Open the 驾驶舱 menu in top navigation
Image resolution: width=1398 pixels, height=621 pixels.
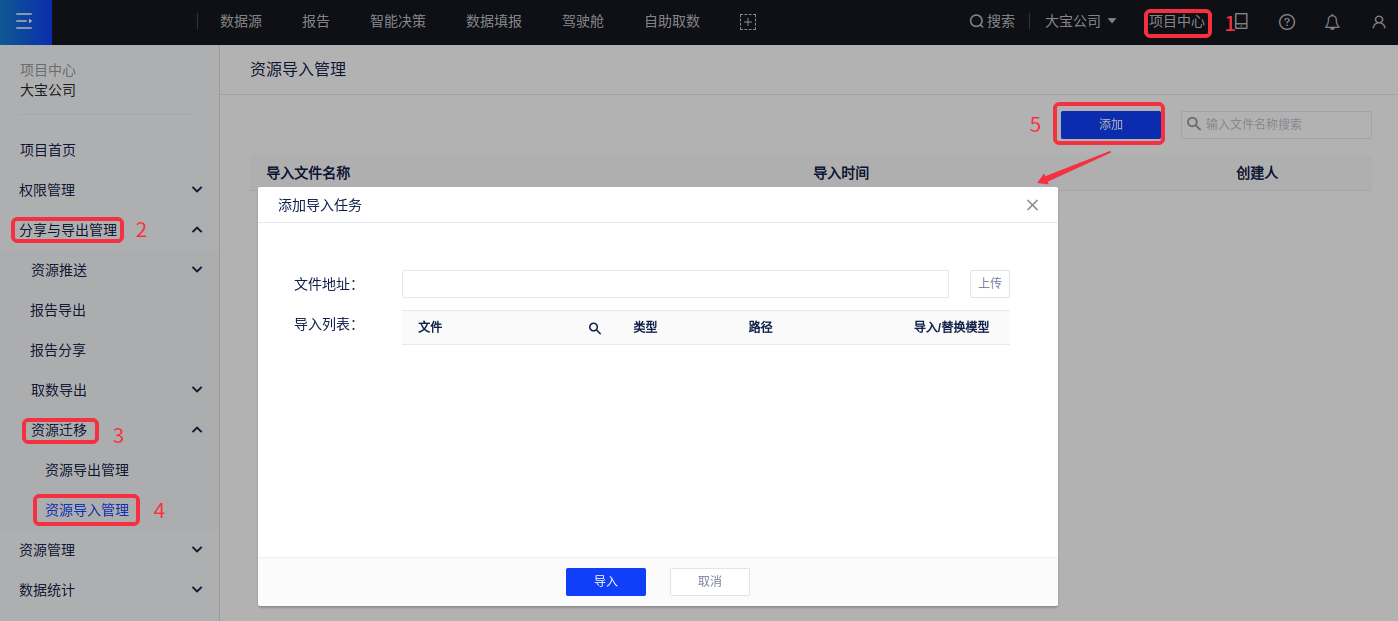tap(583, 22)
